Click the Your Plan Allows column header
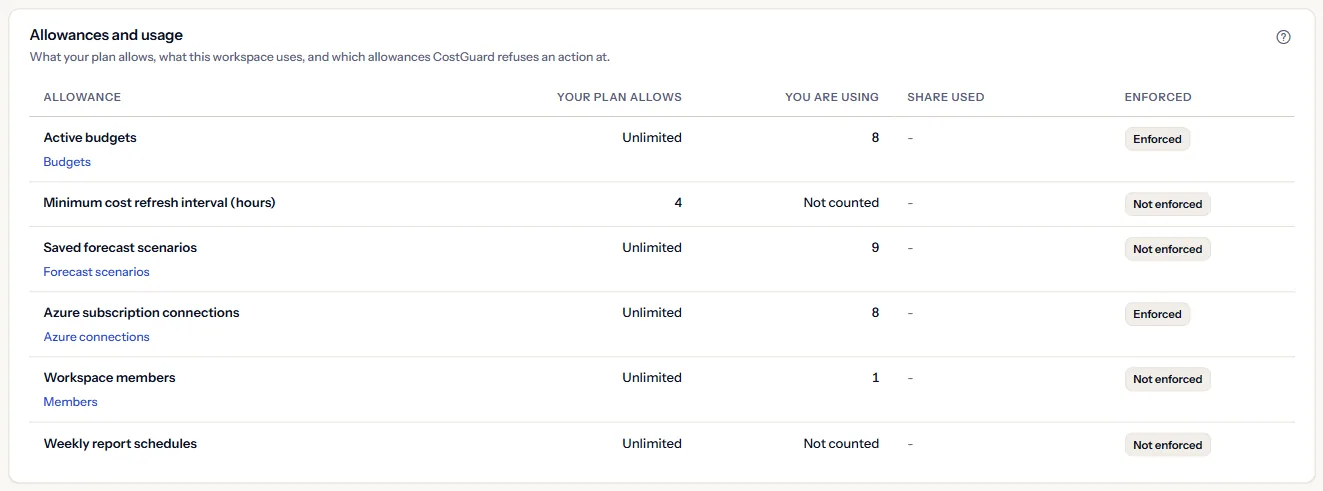The height and width of the screenshot is (491, 1323). pos(619,97)
